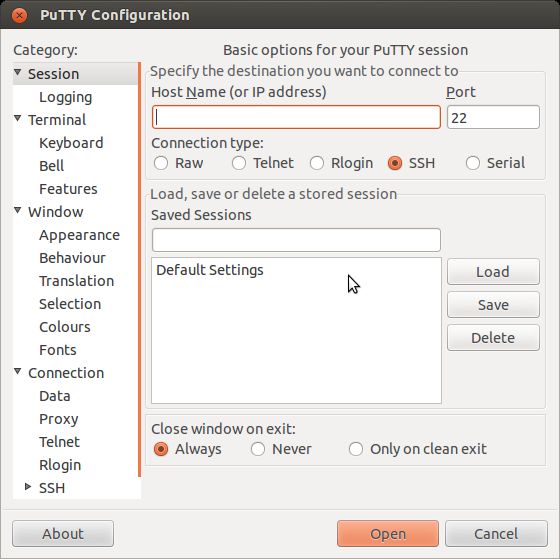The height and width of the screenshot is (559, 560).
Task: Click the Save session button
Action: [x=493, y=305]
